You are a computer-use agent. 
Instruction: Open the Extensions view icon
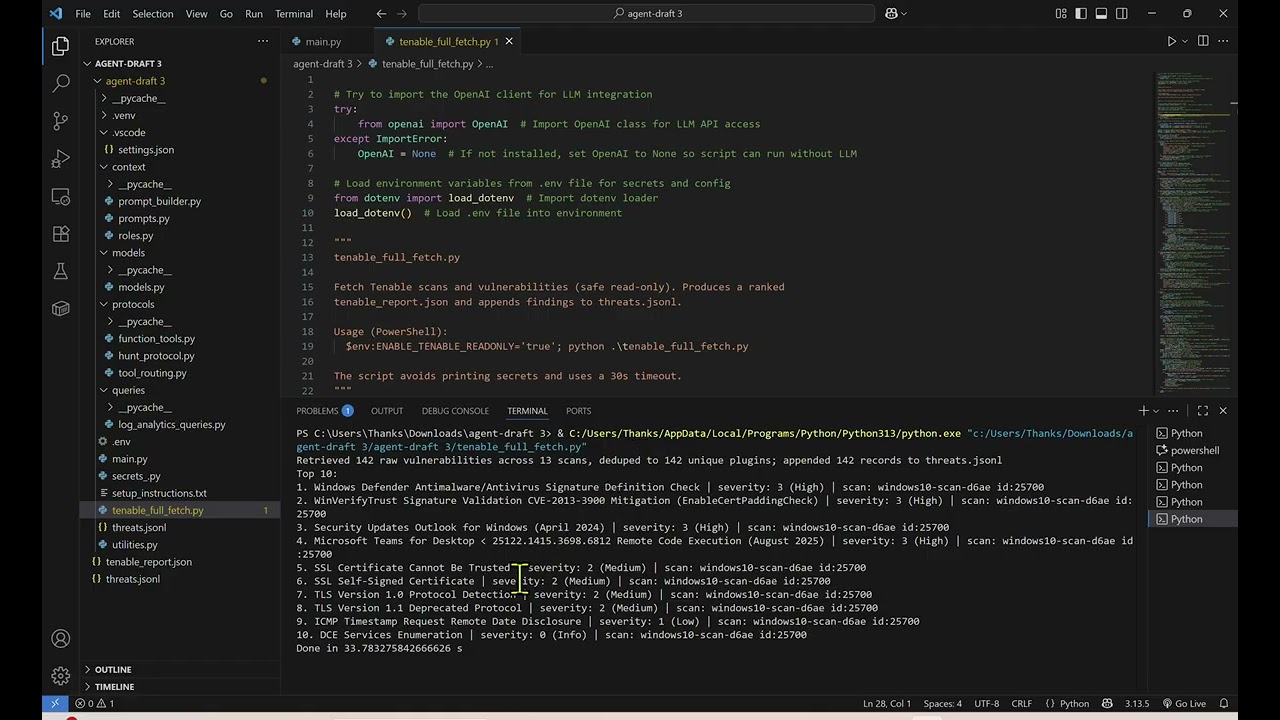pos(60,234)
